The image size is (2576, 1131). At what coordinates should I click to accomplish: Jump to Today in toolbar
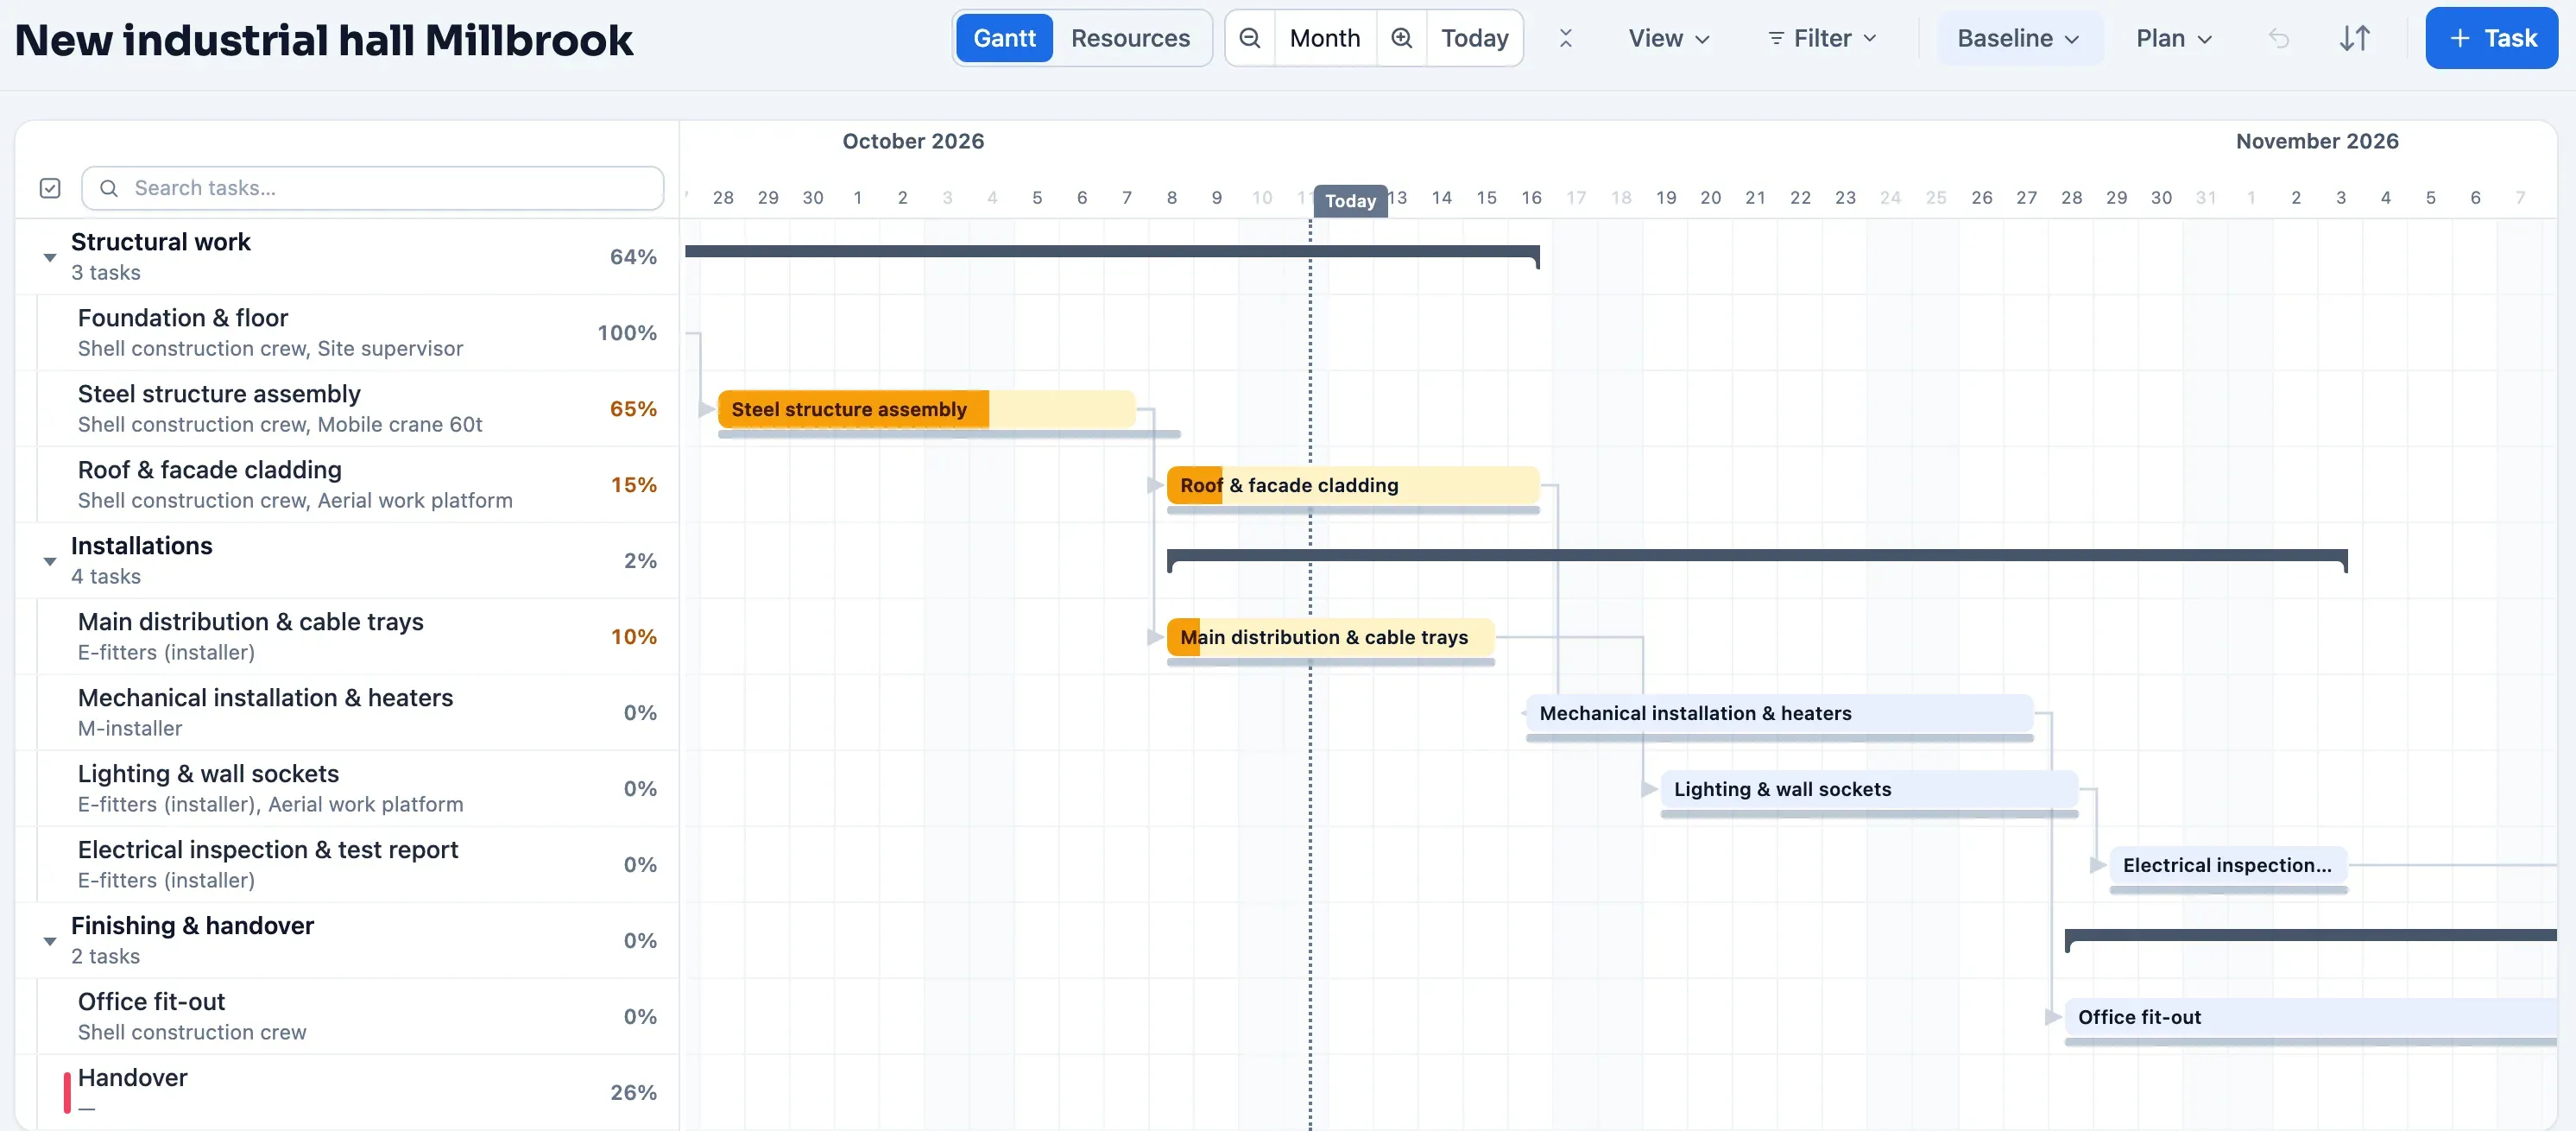pos(1474,38)
